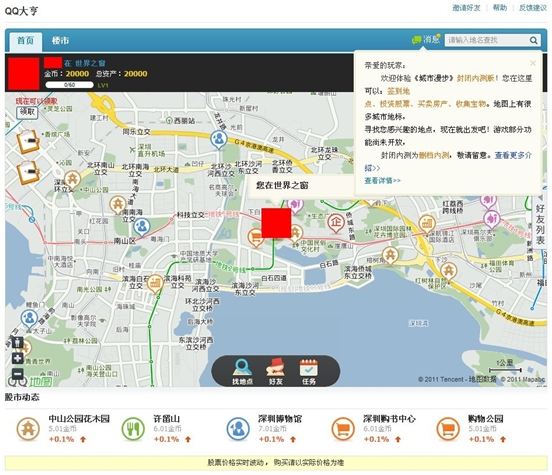
Task: Click the search magnifier icon
Action: [x=534, y=40]
